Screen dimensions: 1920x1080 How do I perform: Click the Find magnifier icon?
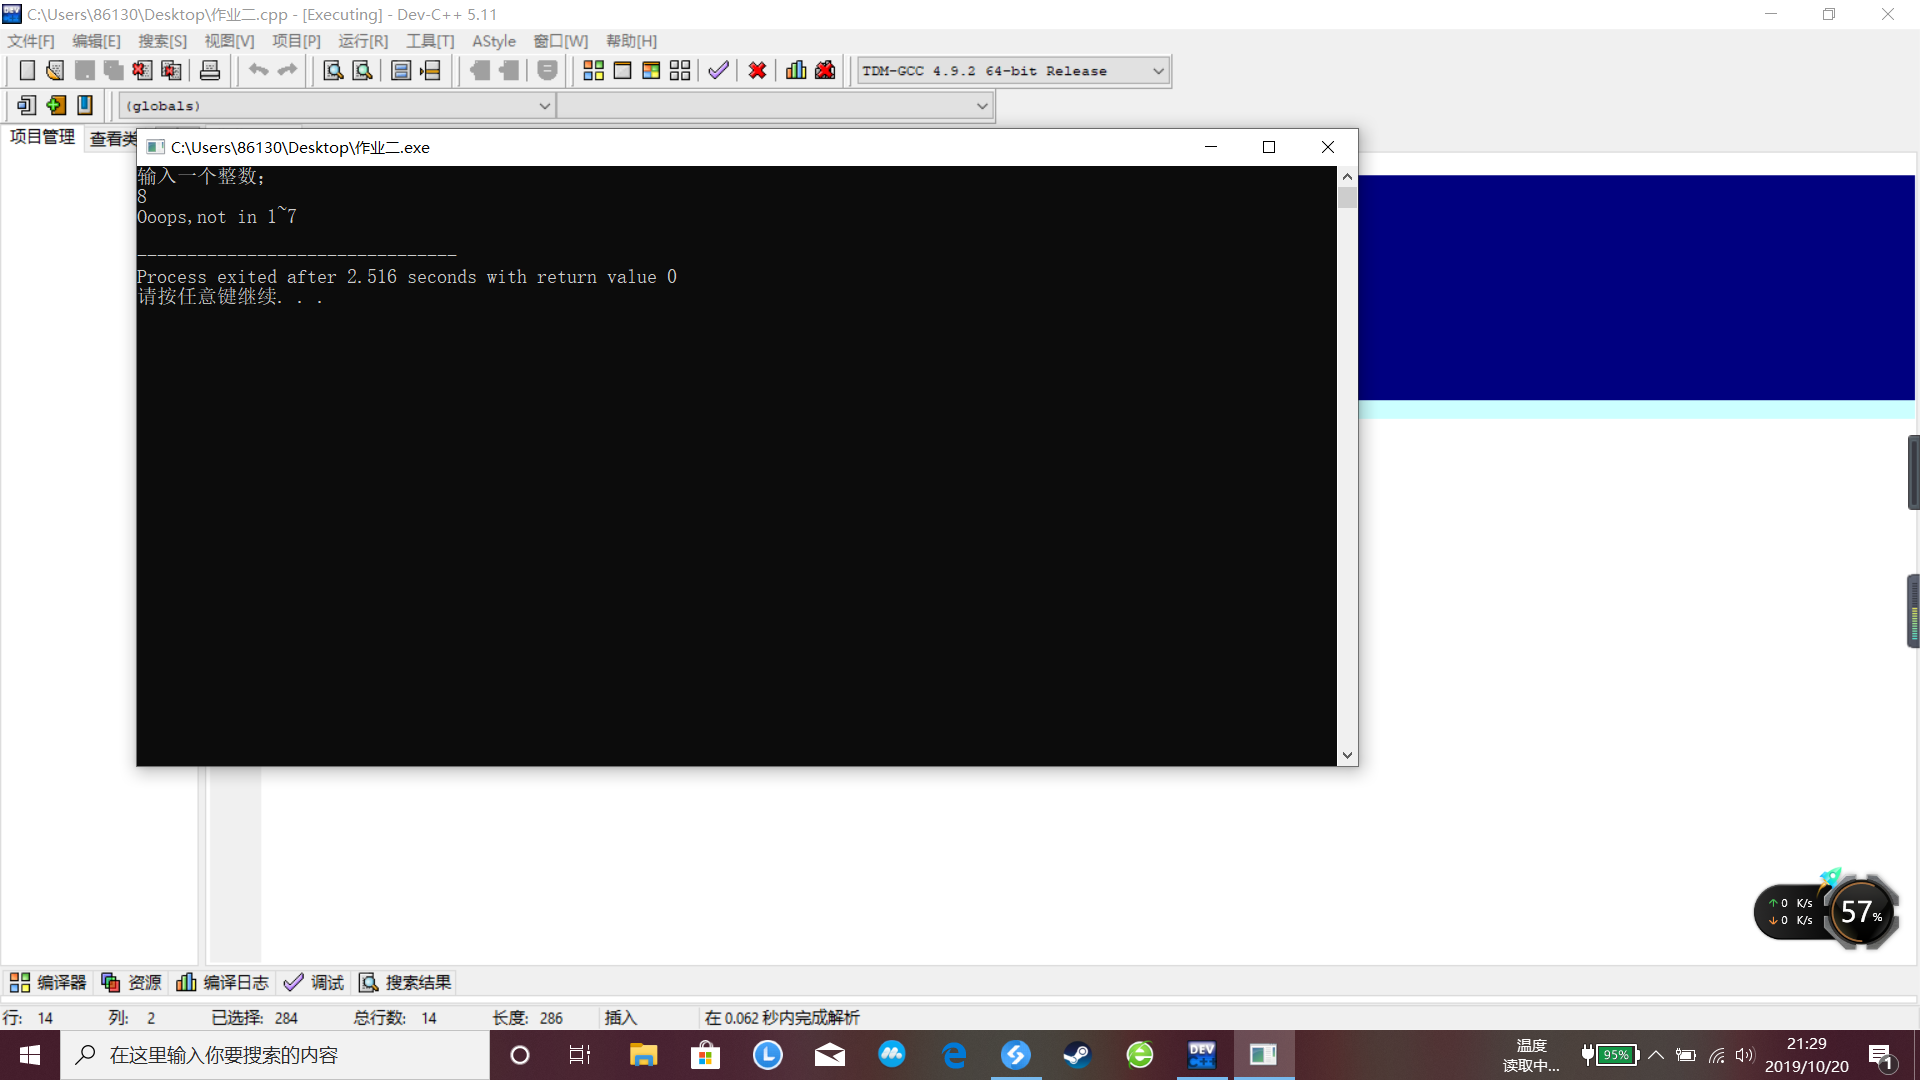click(333, 70)
